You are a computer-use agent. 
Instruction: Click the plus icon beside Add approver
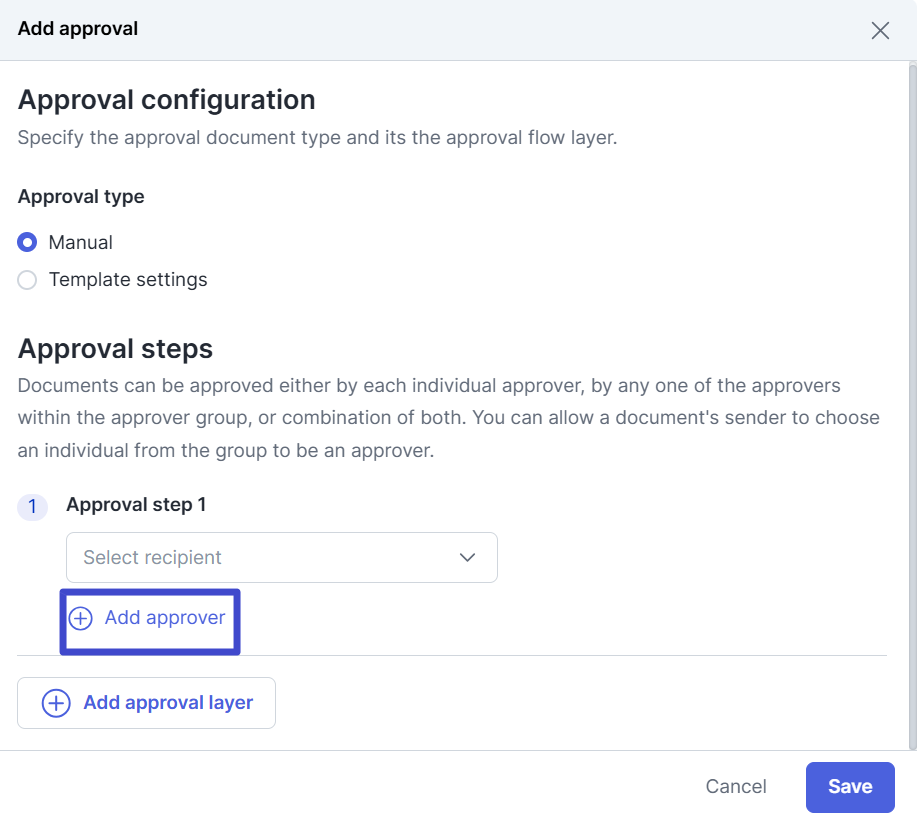tap(81, 618)
